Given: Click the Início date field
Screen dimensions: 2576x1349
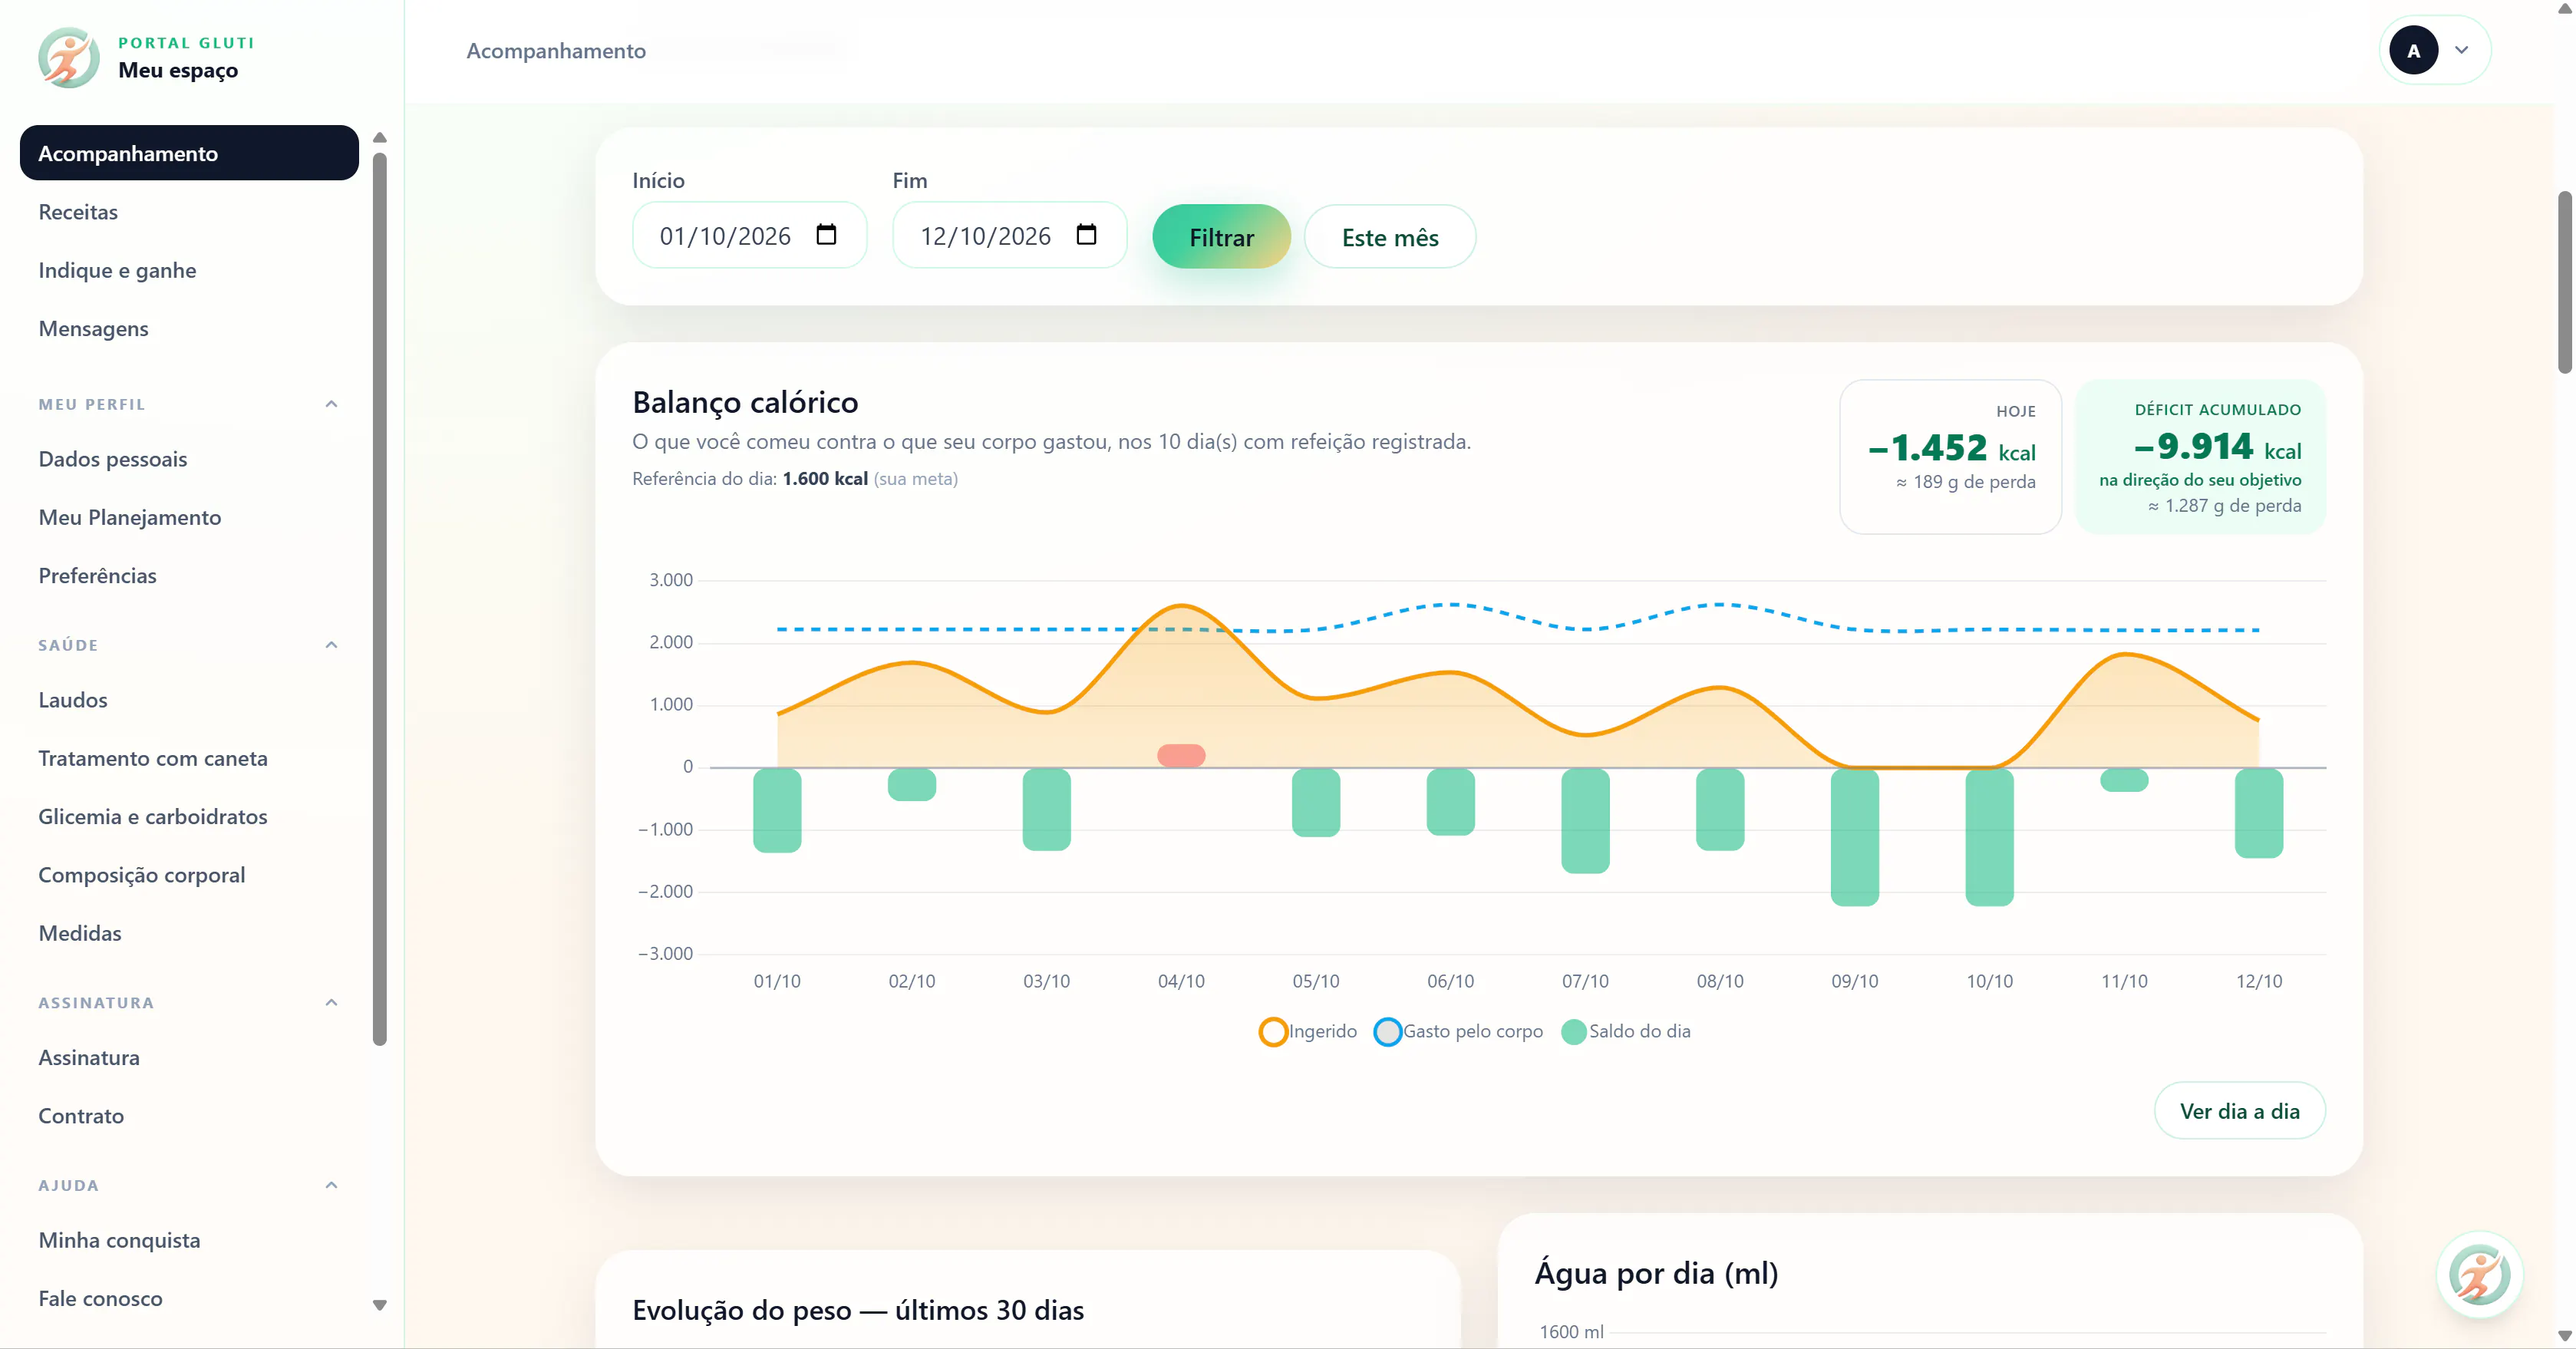Looking at the screenshot, I should click(x=749, y=236).
